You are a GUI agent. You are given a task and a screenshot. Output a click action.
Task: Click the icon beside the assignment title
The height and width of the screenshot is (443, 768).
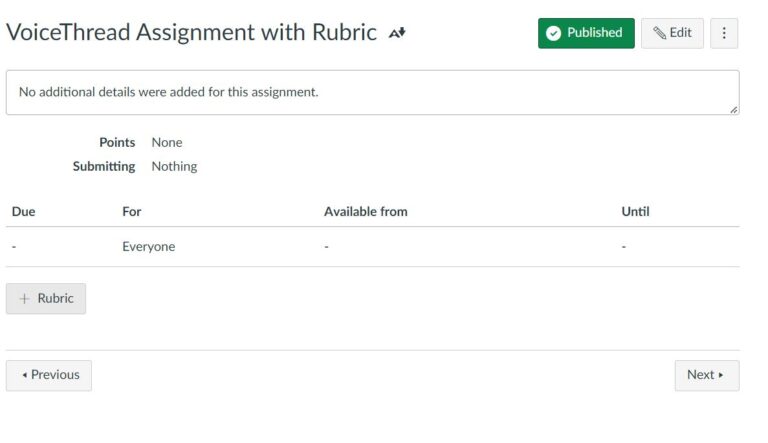[397, 33]
